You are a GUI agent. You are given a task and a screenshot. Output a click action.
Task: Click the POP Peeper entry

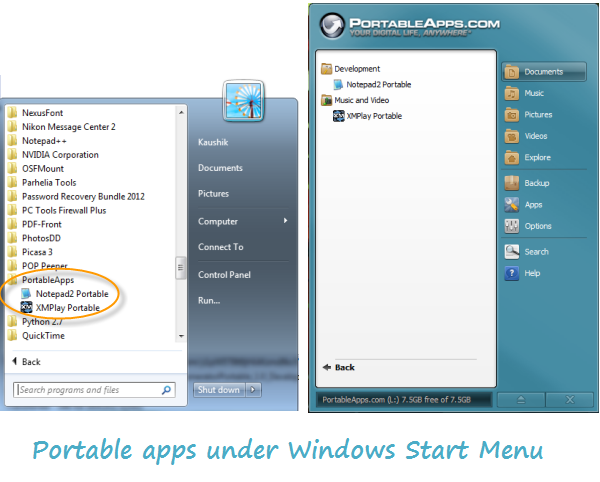38,266
